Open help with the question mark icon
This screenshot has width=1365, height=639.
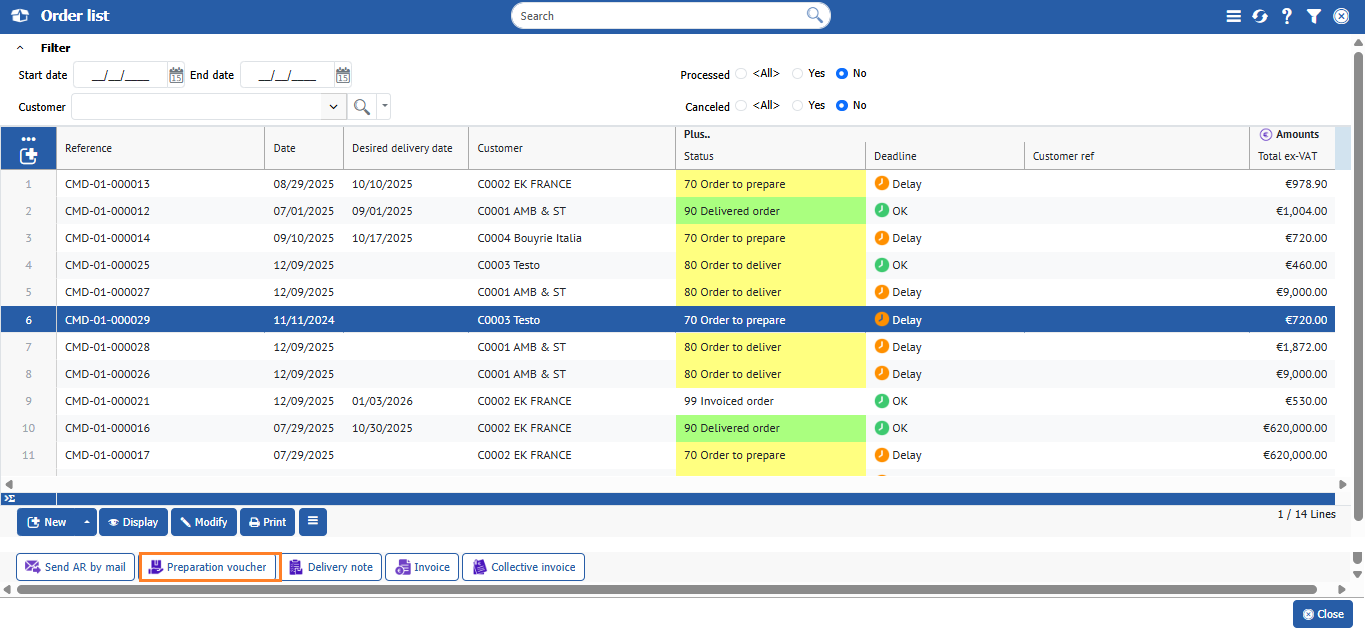(1287, 16)
